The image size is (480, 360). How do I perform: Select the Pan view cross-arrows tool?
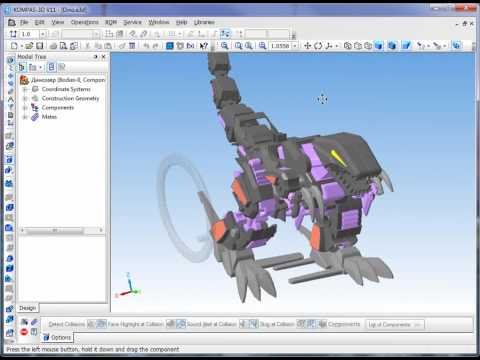coord(307,46)
